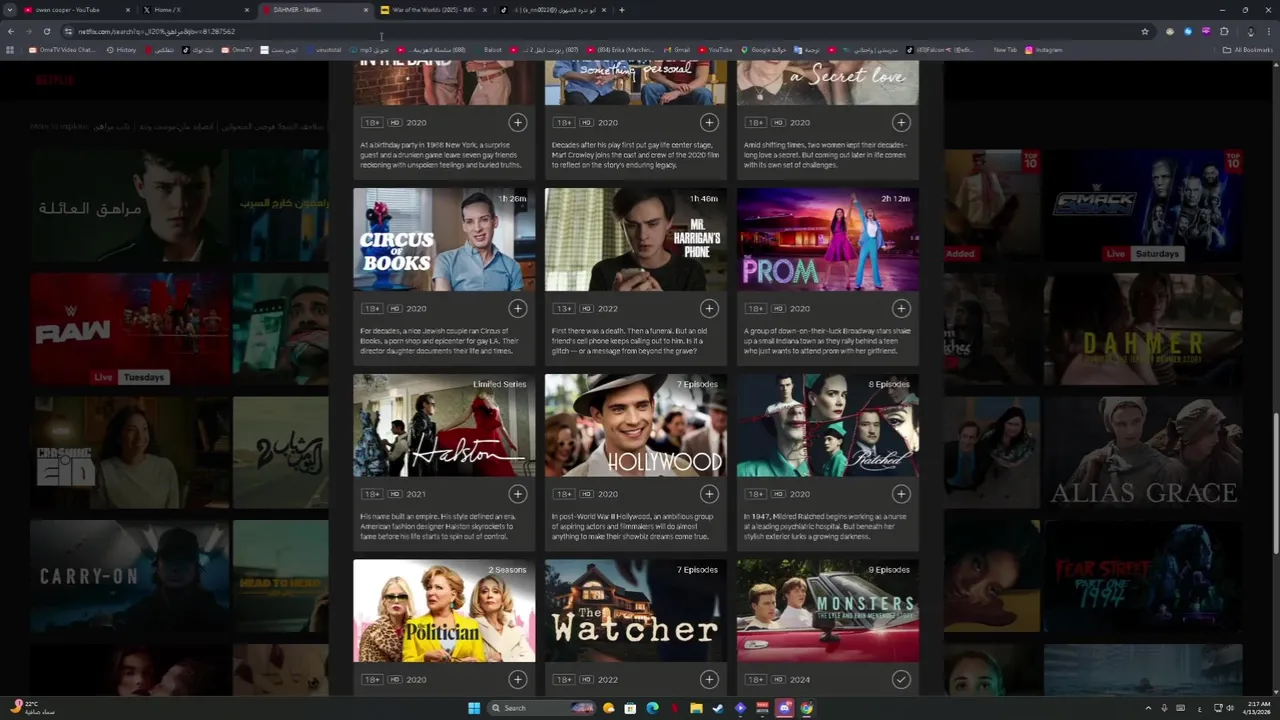Image resolution: width=1280 pixels, height=720 pixels.
Task: Add the 1968 birthday party film to list
Action: click(x=517, y=122)
